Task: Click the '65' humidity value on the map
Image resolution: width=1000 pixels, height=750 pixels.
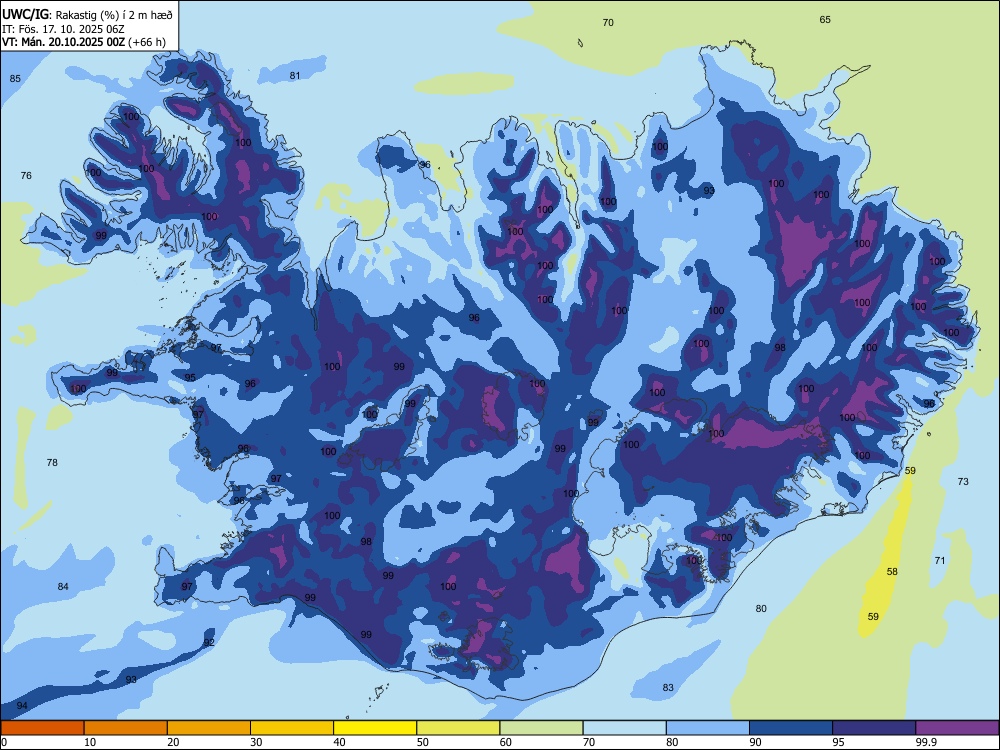Action: pyautogui.click(x=825, y=20)
